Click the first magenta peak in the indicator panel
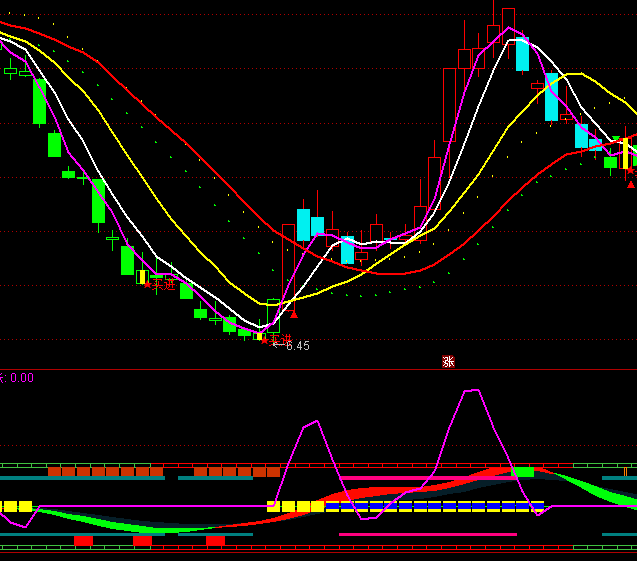 (x=314, y=423)
